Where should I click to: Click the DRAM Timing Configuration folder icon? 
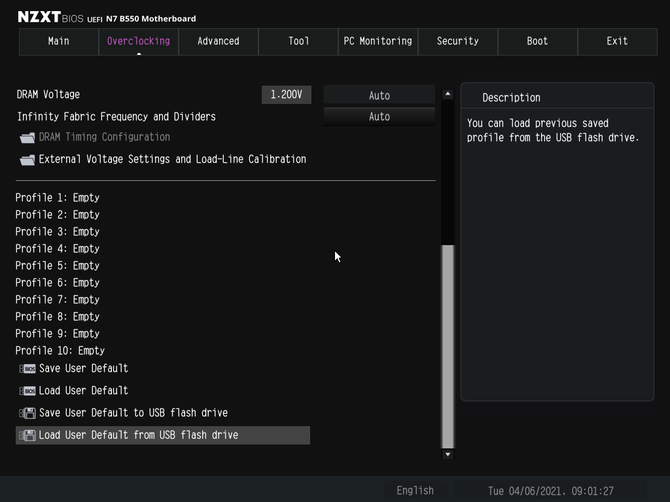pos(27,138)
